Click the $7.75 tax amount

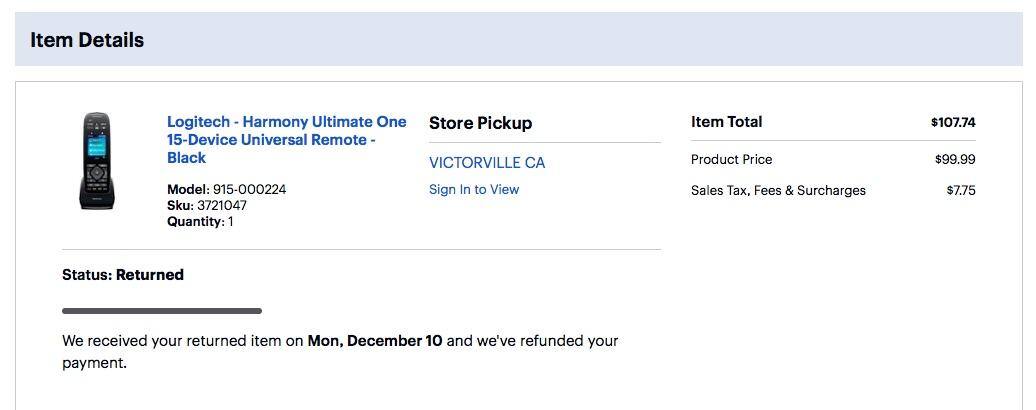(960, 190)
